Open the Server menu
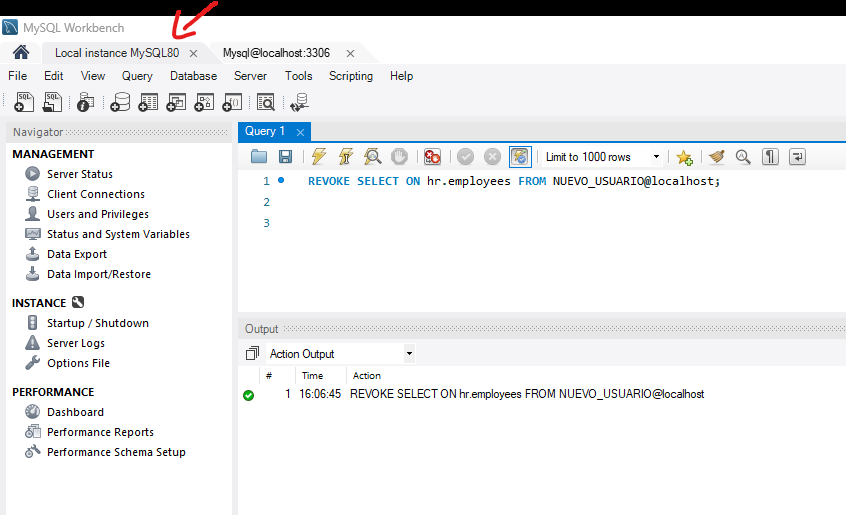846x515 pixels. (250, 76)
